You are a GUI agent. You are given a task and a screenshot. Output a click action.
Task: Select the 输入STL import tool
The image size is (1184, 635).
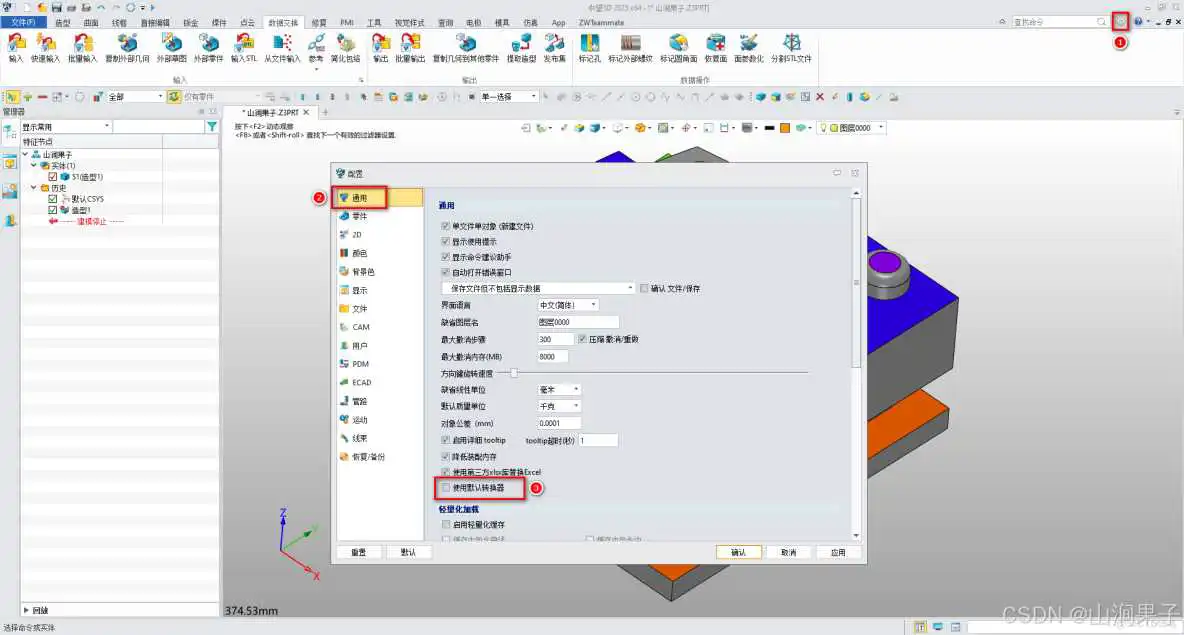242,45
